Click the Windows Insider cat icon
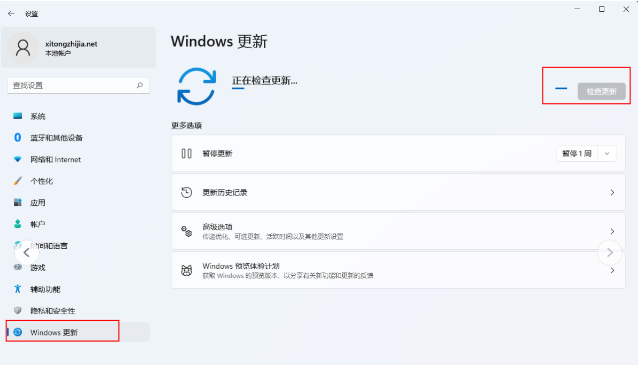 (x=186, y=270)
